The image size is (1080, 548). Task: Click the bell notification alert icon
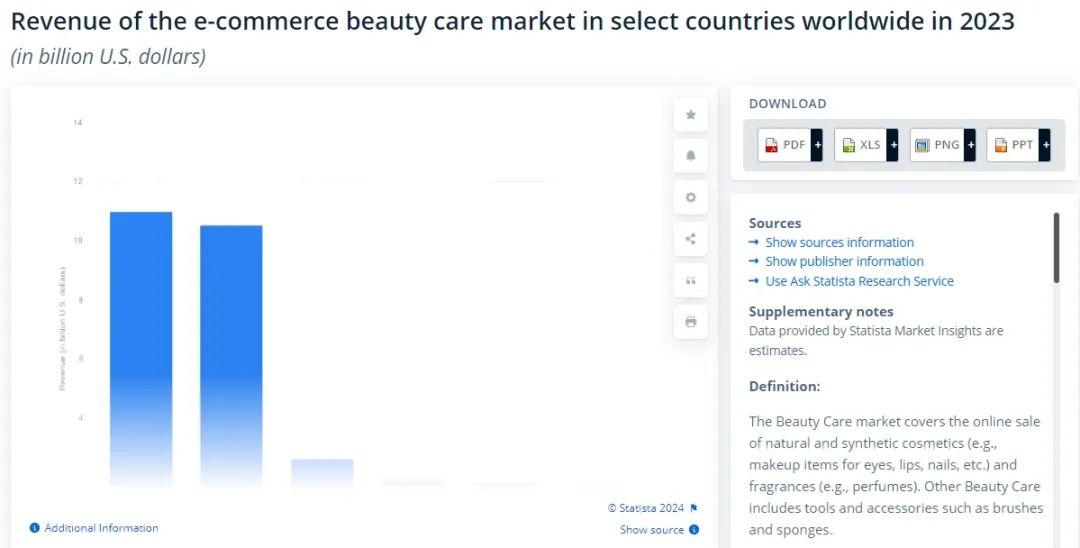[690, 156]
